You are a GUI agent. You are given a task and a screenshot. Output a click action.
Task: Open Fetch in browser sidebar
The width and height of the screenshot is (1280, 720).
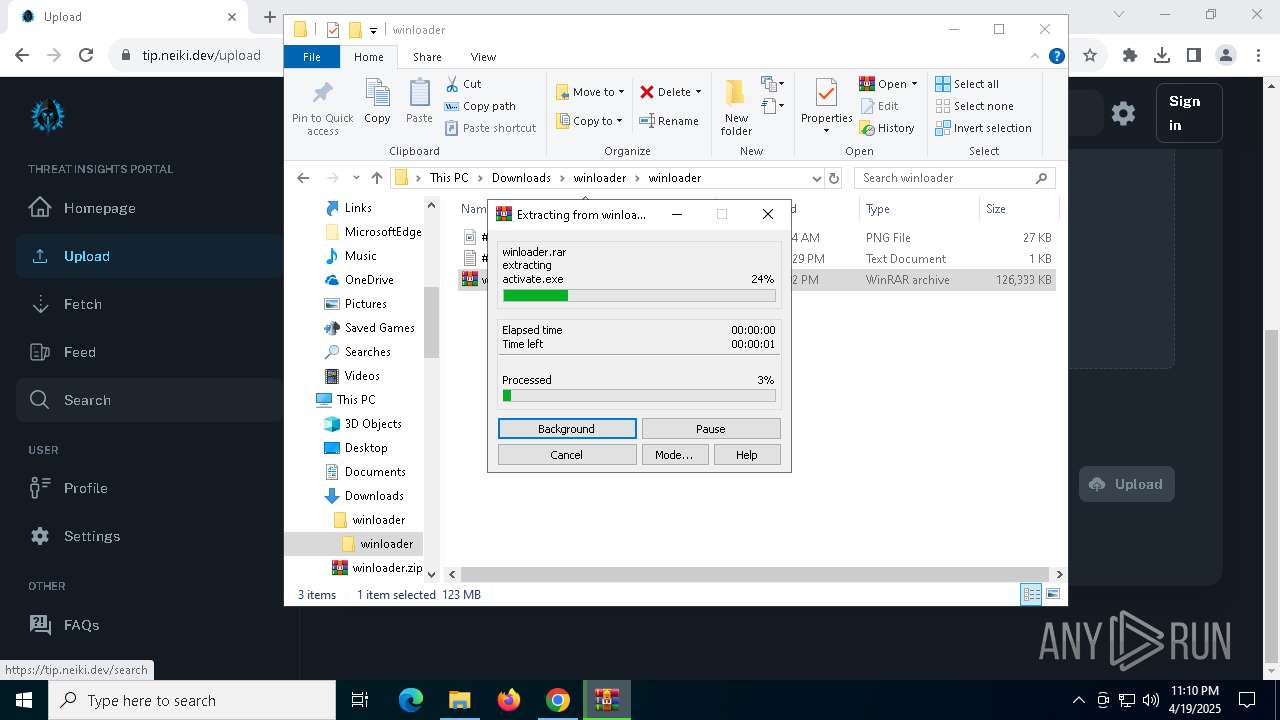click(x=150, y=304)
